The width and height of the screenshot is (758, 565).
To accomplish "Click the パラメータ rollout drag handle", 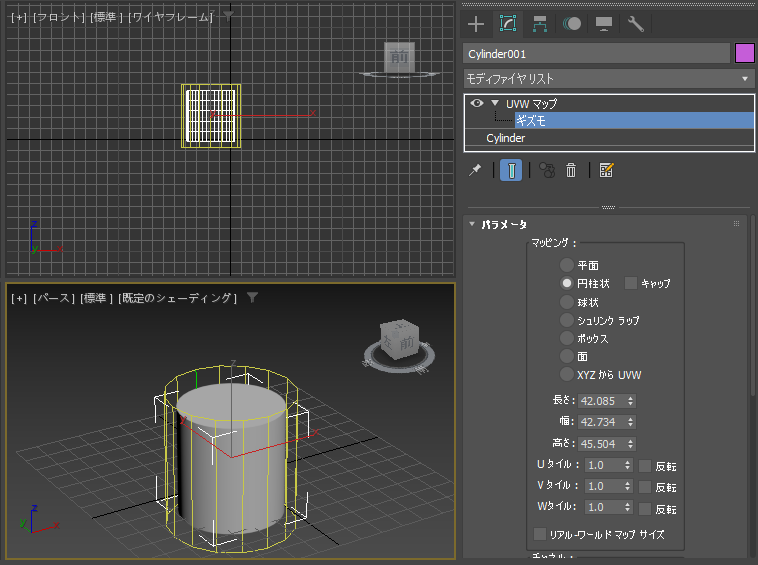I will click(736, 223).
